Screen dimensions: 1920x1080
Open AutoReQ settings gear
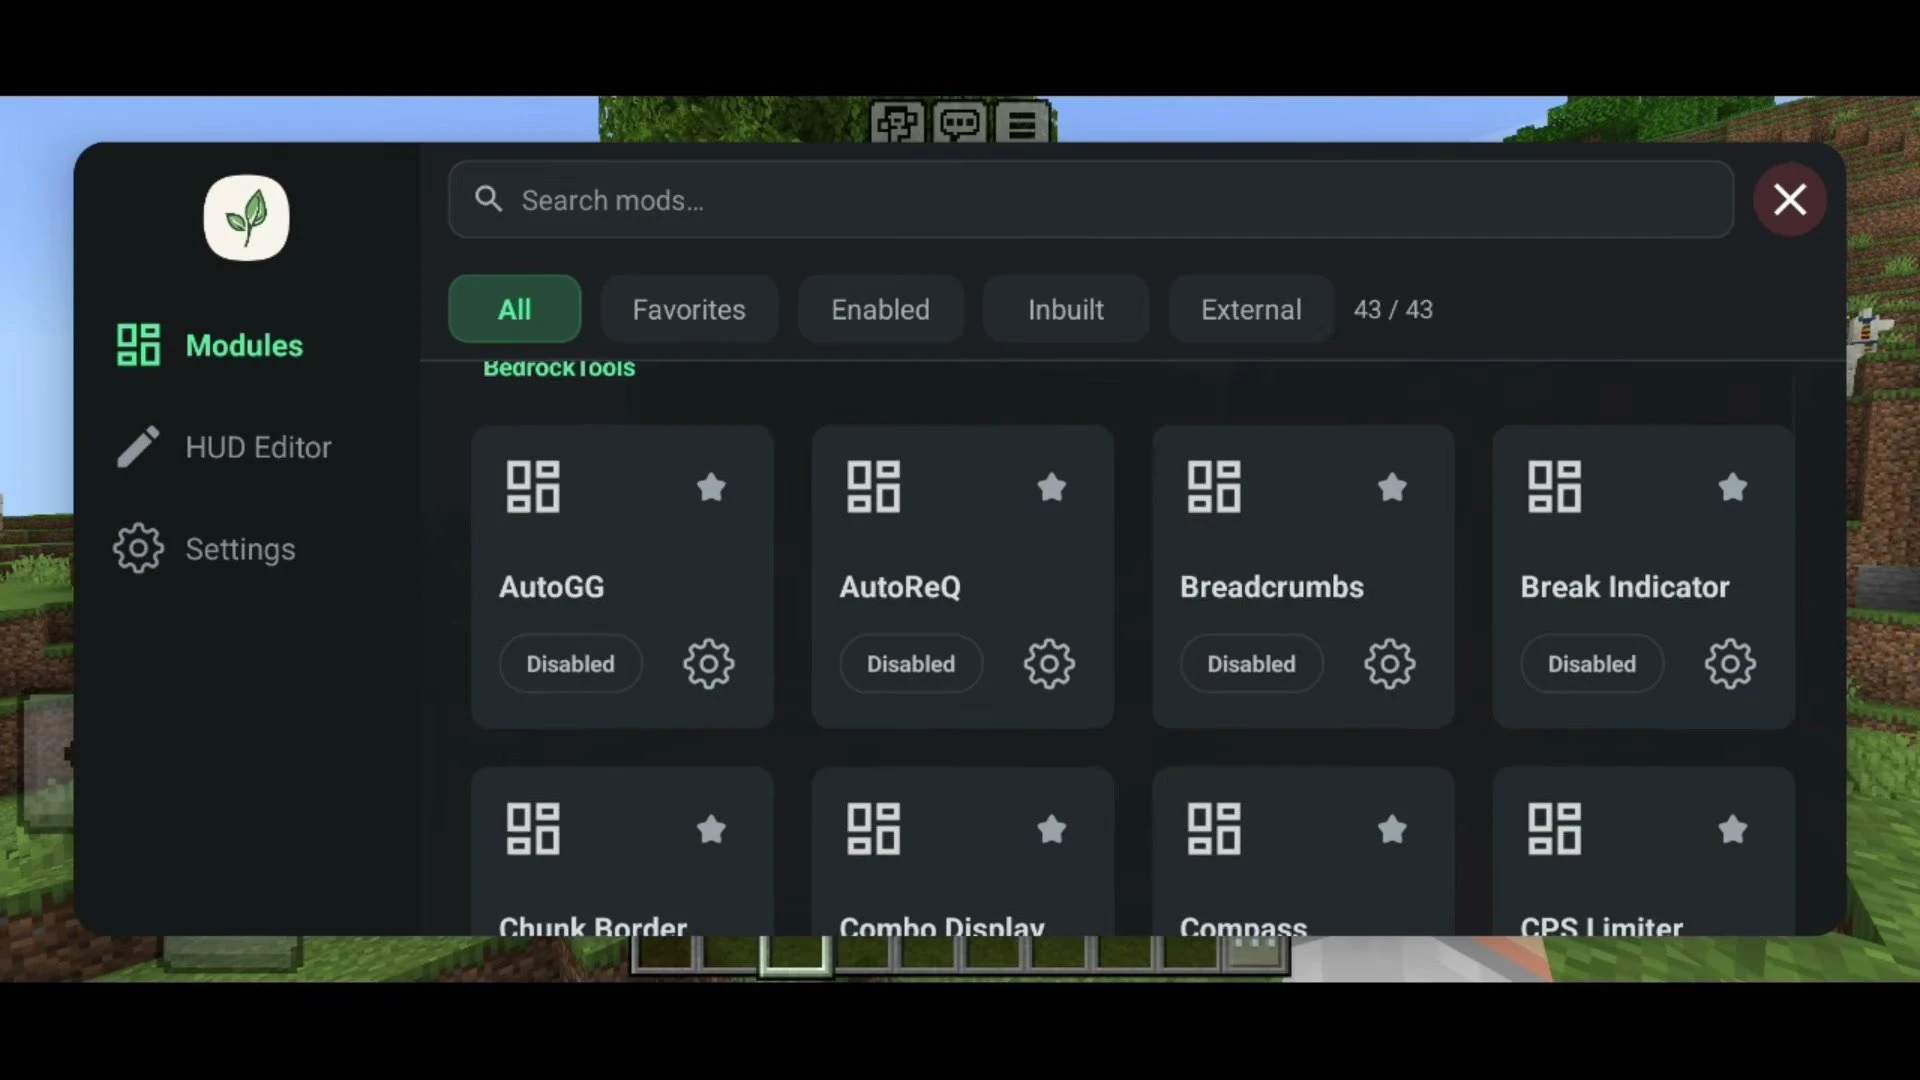tap(1049, 664)
